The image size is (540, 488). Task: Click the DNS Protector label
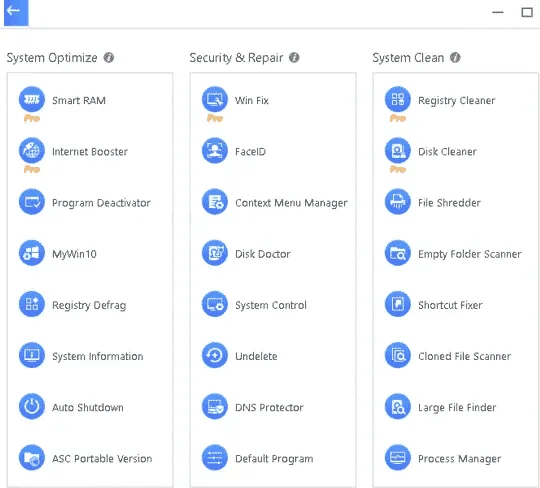[x=269, y=407]
